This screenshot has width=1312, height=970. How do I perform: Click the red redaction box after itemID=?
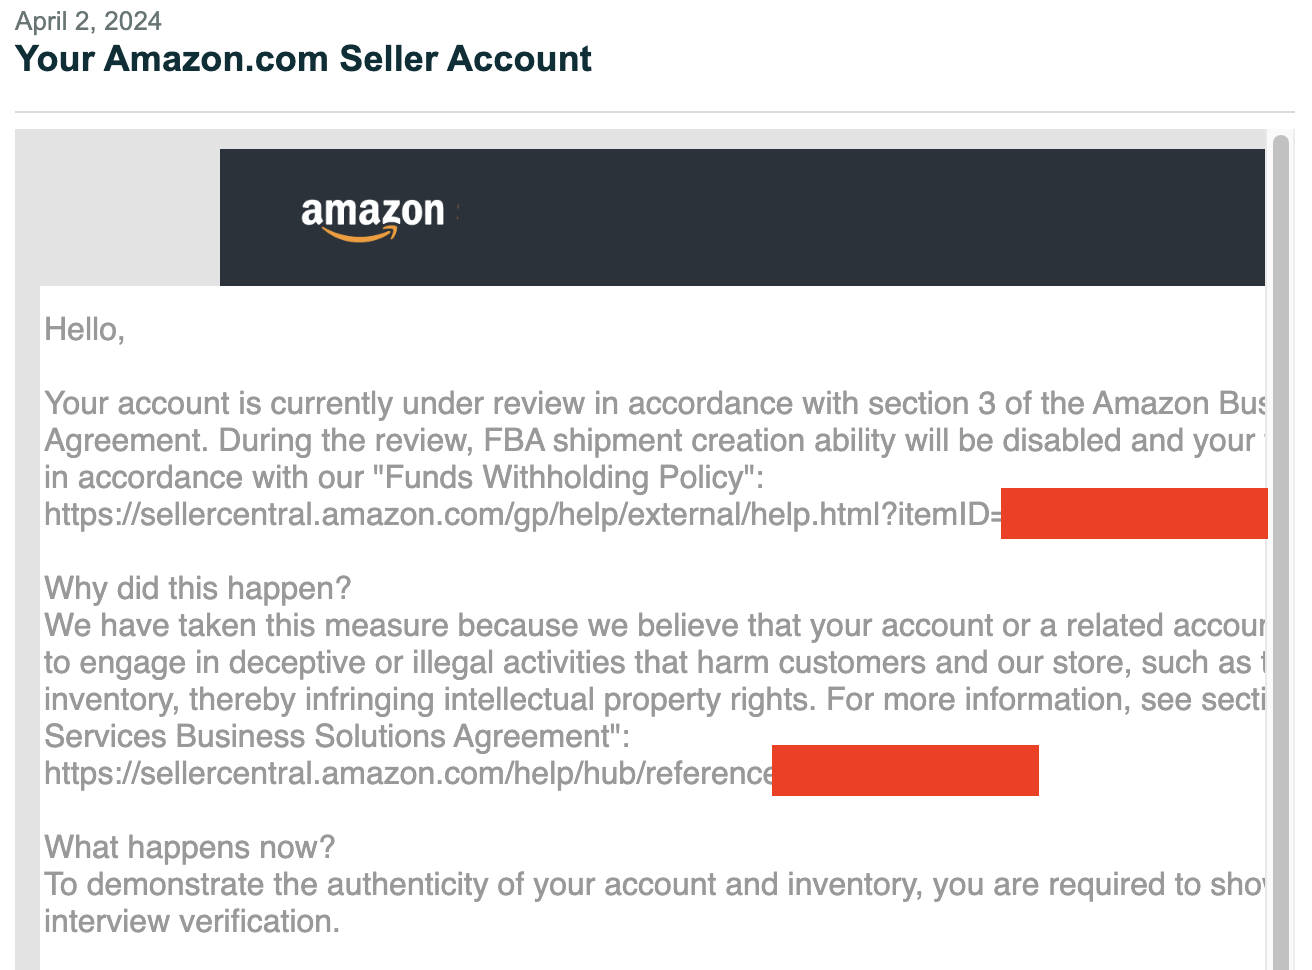1134,514
